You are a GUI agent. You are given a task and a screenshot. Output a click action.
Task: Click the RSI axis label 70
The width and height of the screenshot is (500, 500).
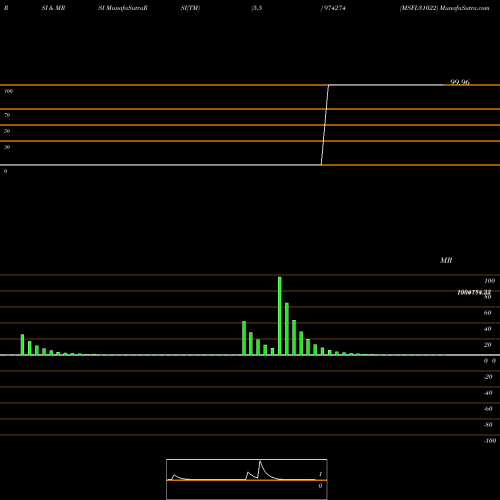click(x=7, y=115)
